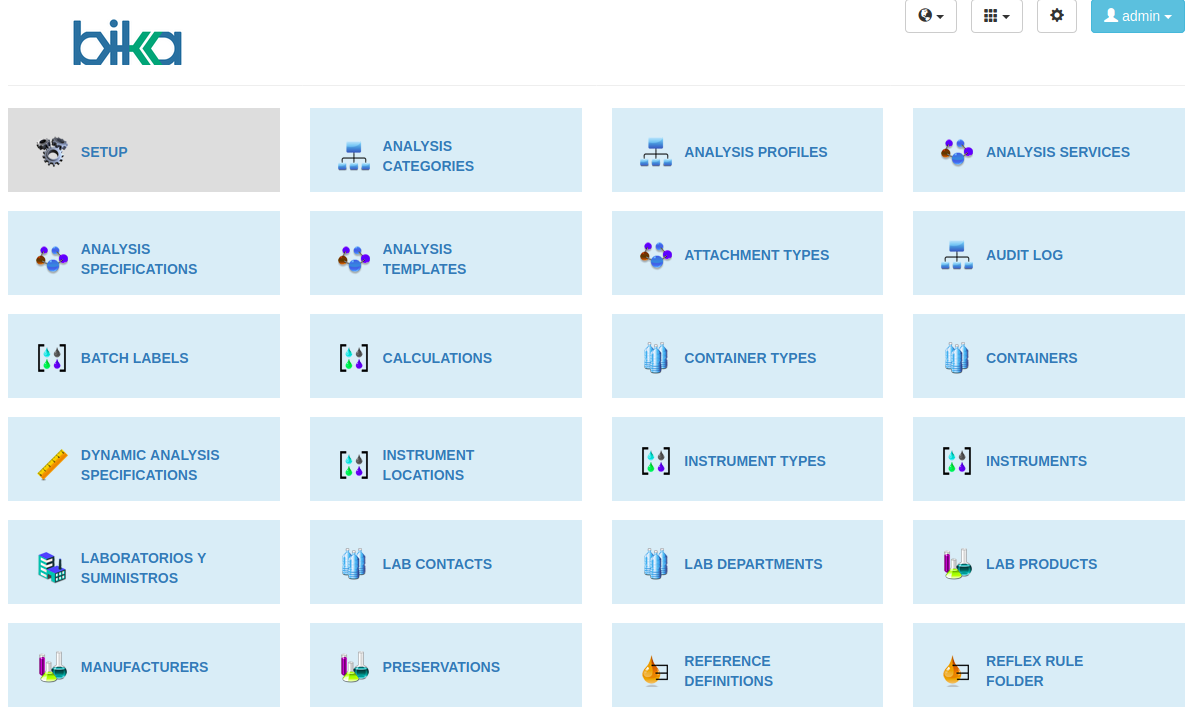The image size is (1190, 715).
Task: Click the Laboratorios y Suministros building icon
Action: click(52, 568)
